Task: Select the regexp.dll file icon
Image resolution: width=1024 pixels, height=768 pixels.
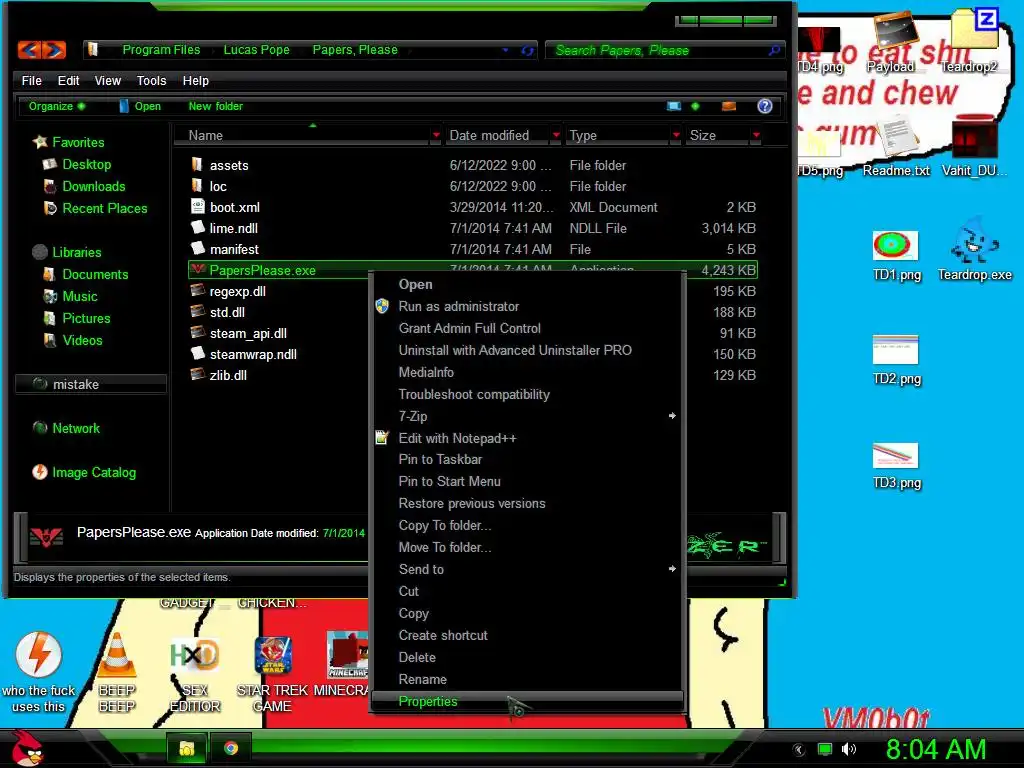Action: 197,291
